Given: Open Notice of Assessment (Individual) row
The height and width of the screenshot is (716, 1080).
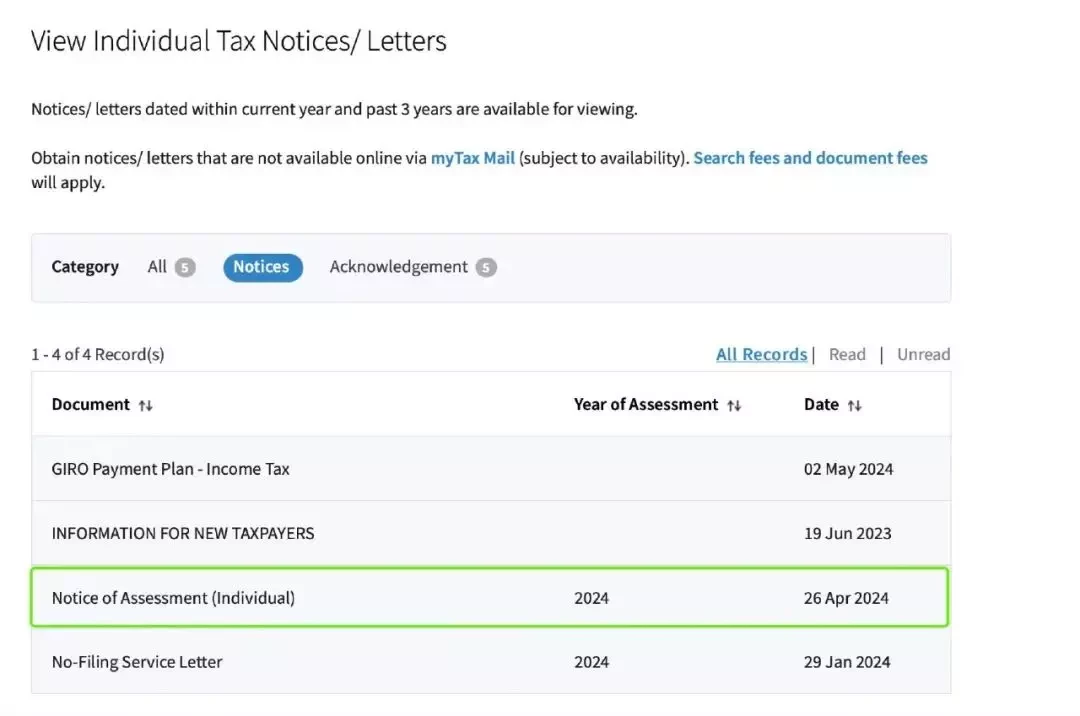Looking at the screenshot, I should point(490,597).
